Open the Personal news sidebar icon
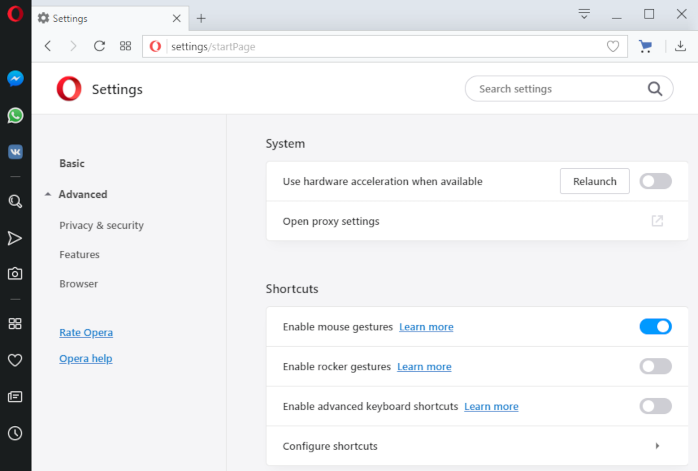The width and height of the screenshot is (698, 471). point(15,396)
